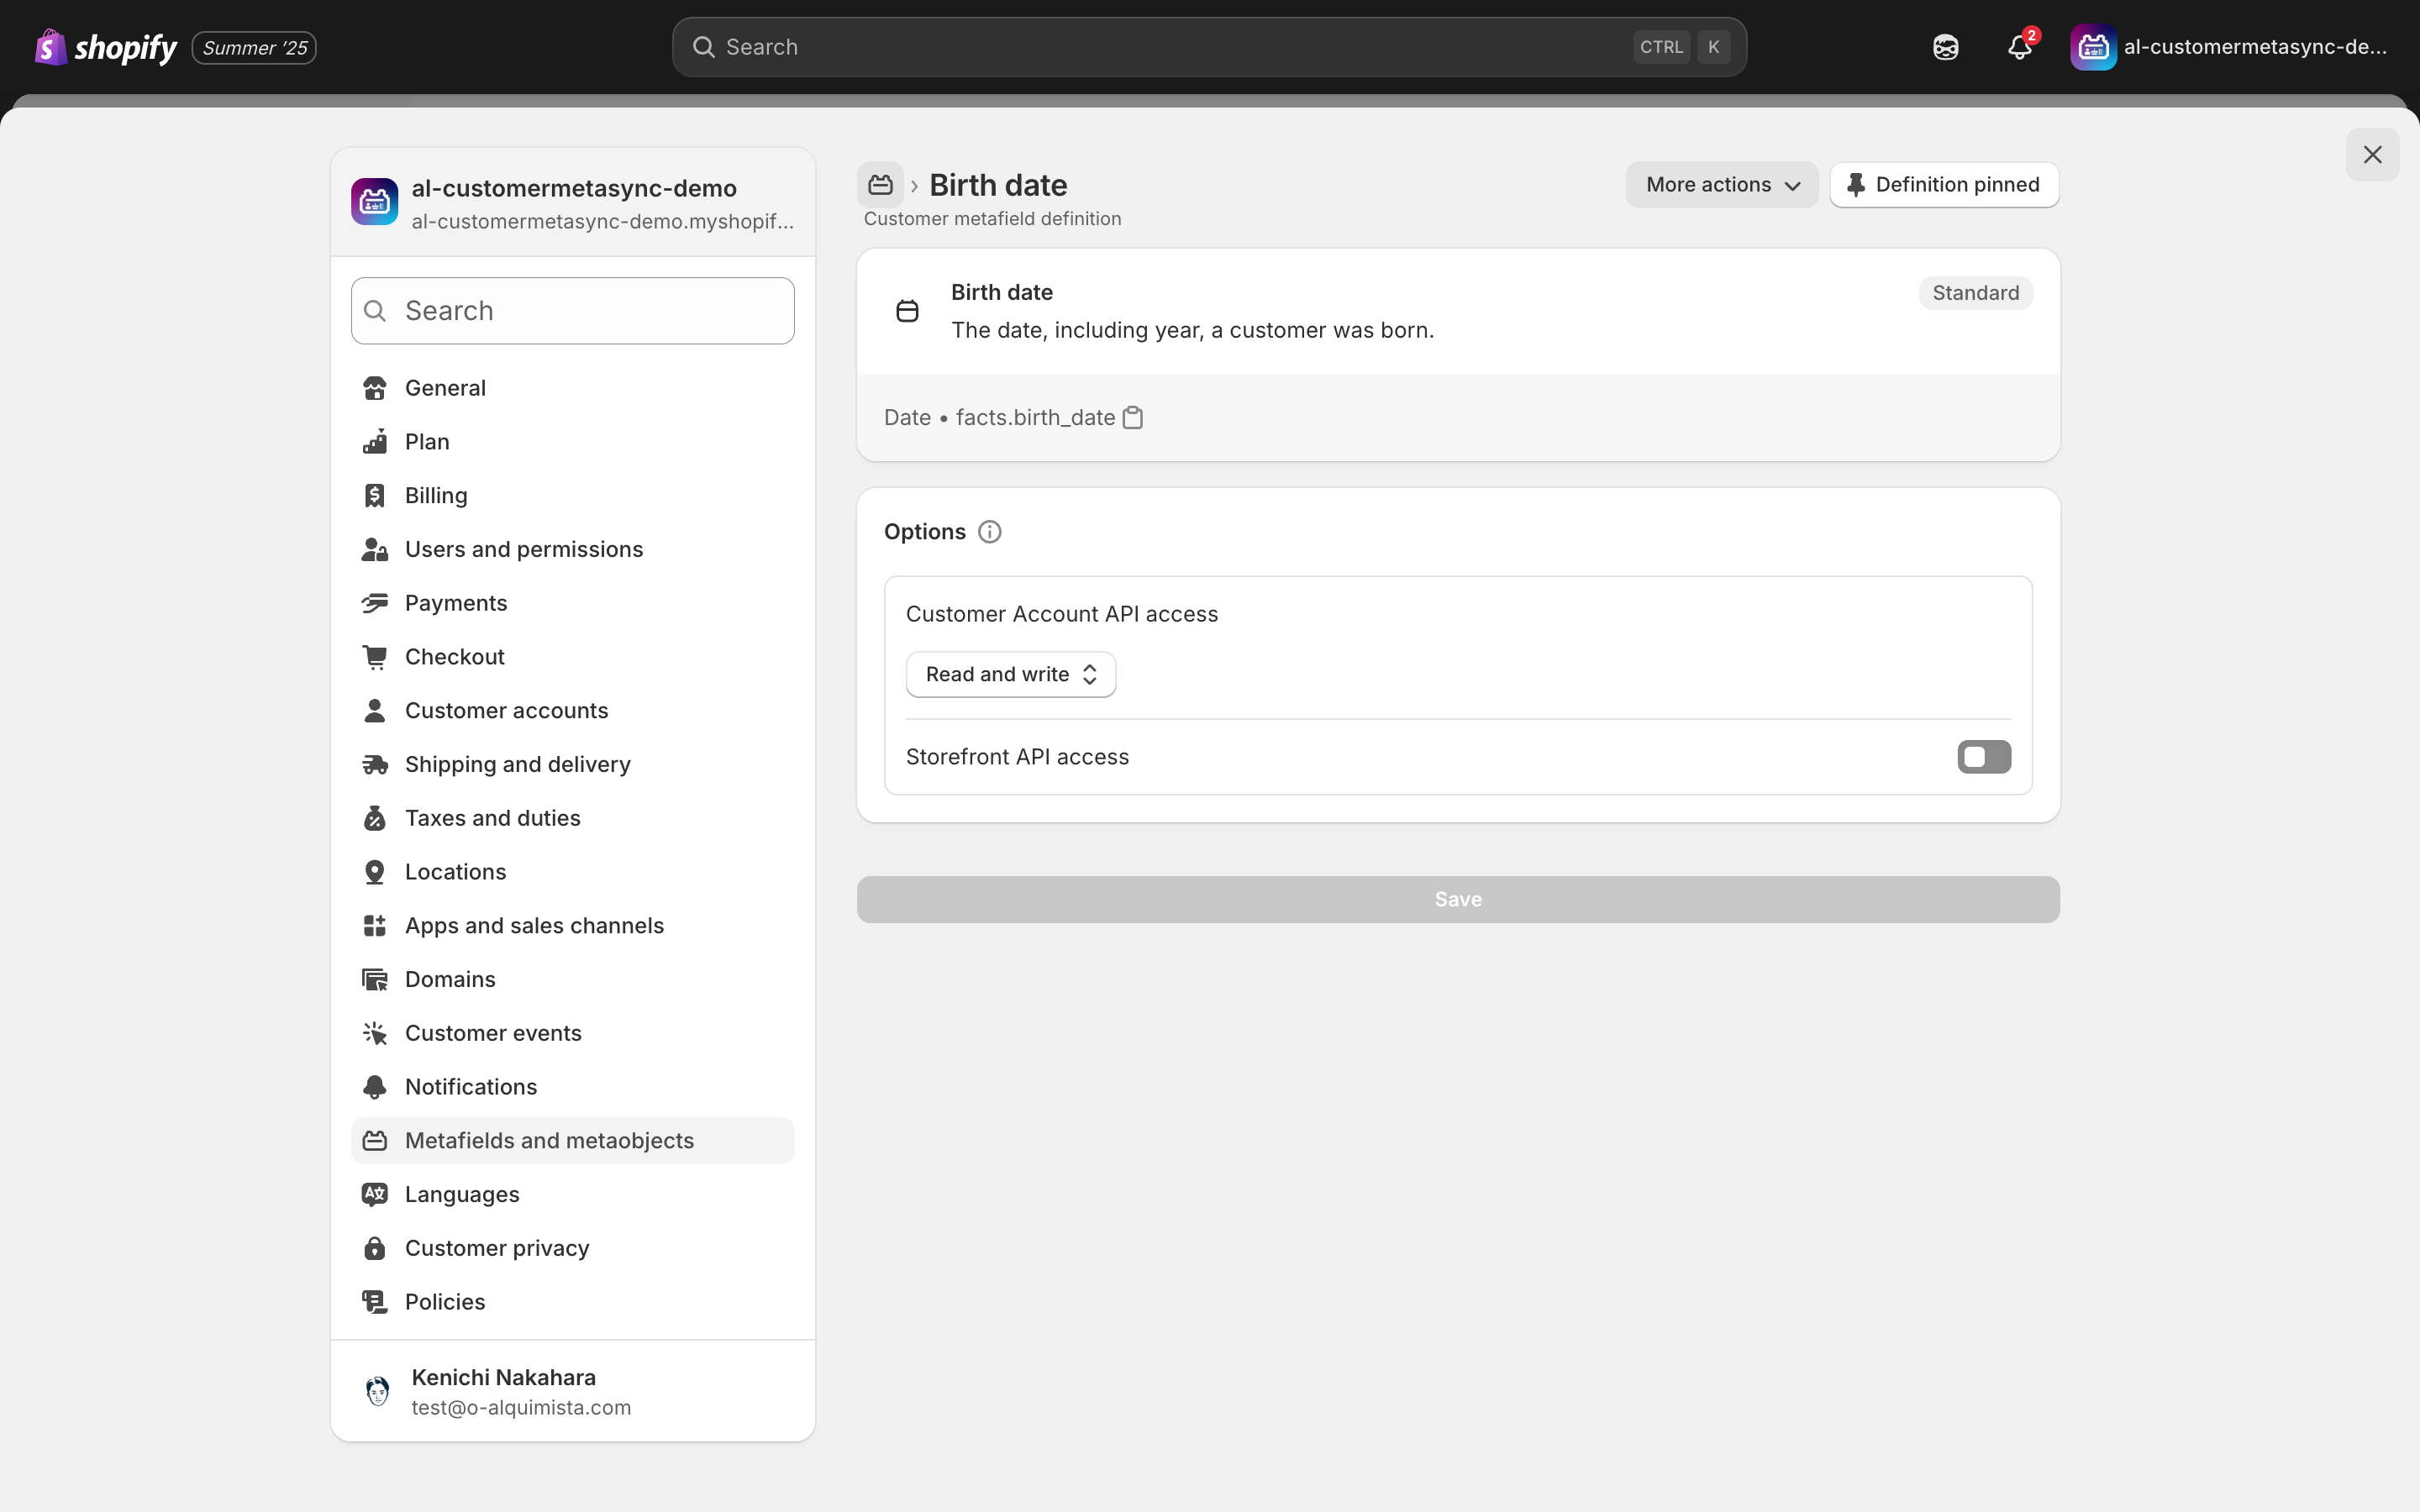Click the Shipping and delivery truck icon

[x=375, y=765]
